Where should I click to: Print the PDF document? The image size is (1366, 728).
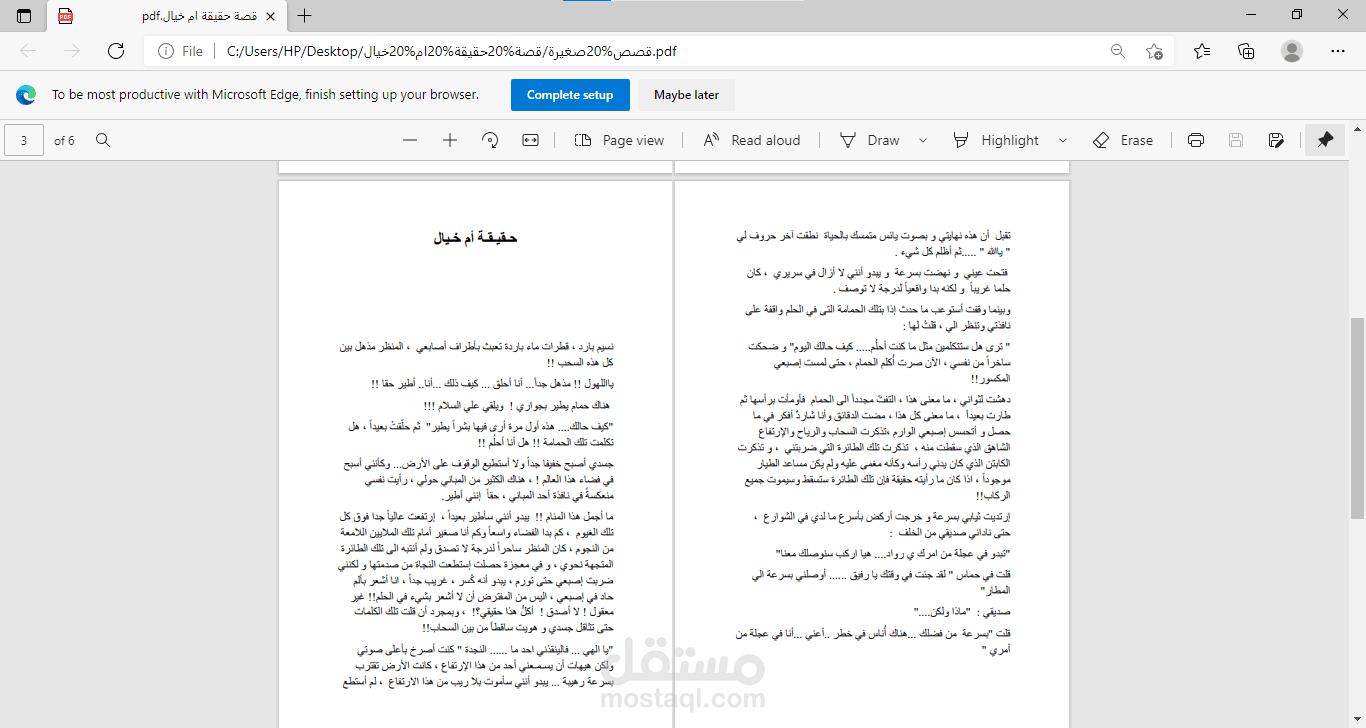(1196, 140)
